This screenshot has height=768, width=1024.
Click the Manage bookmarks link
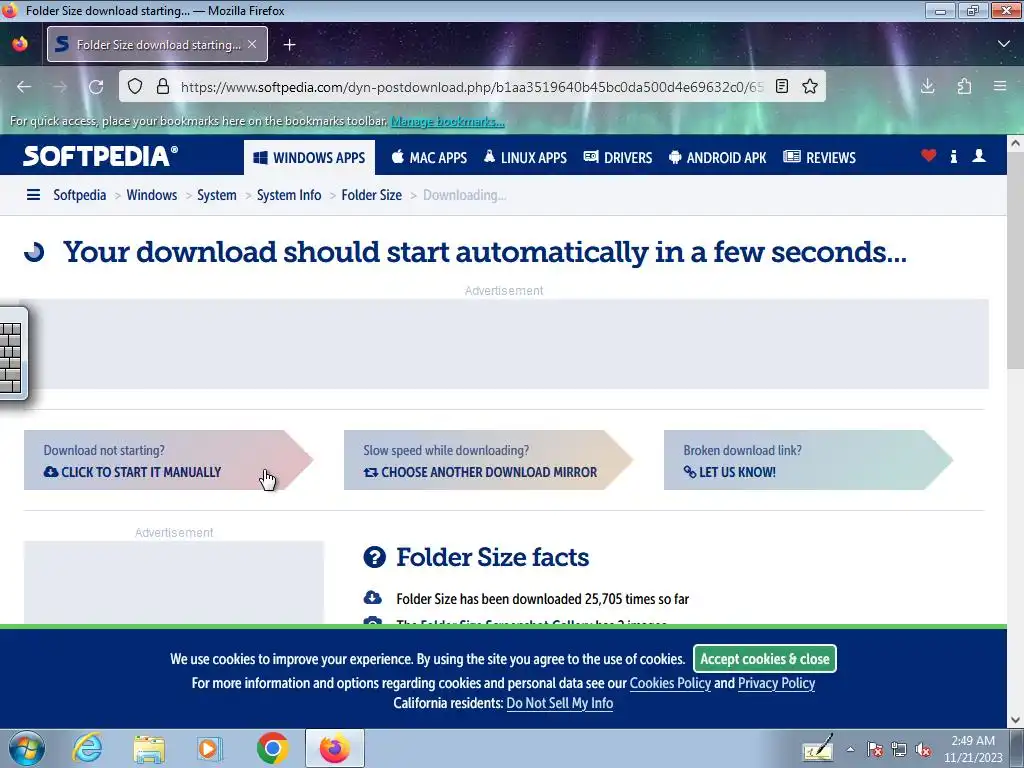pyautogui.click(x=447, y=121)
